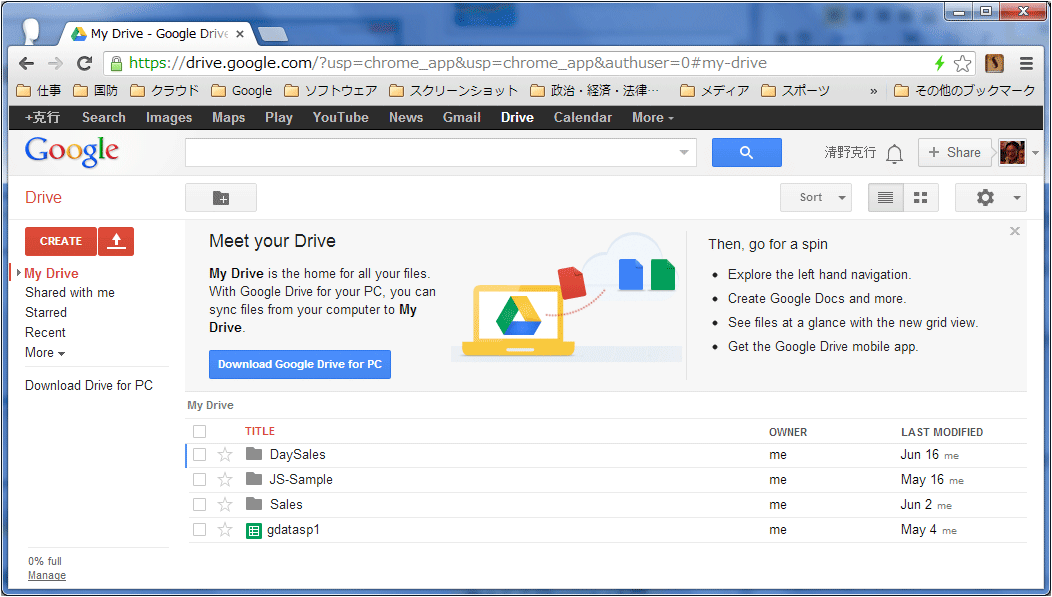Switch to grid view layout
Viewport: 1052px width, 597px height.
point(920,198)
